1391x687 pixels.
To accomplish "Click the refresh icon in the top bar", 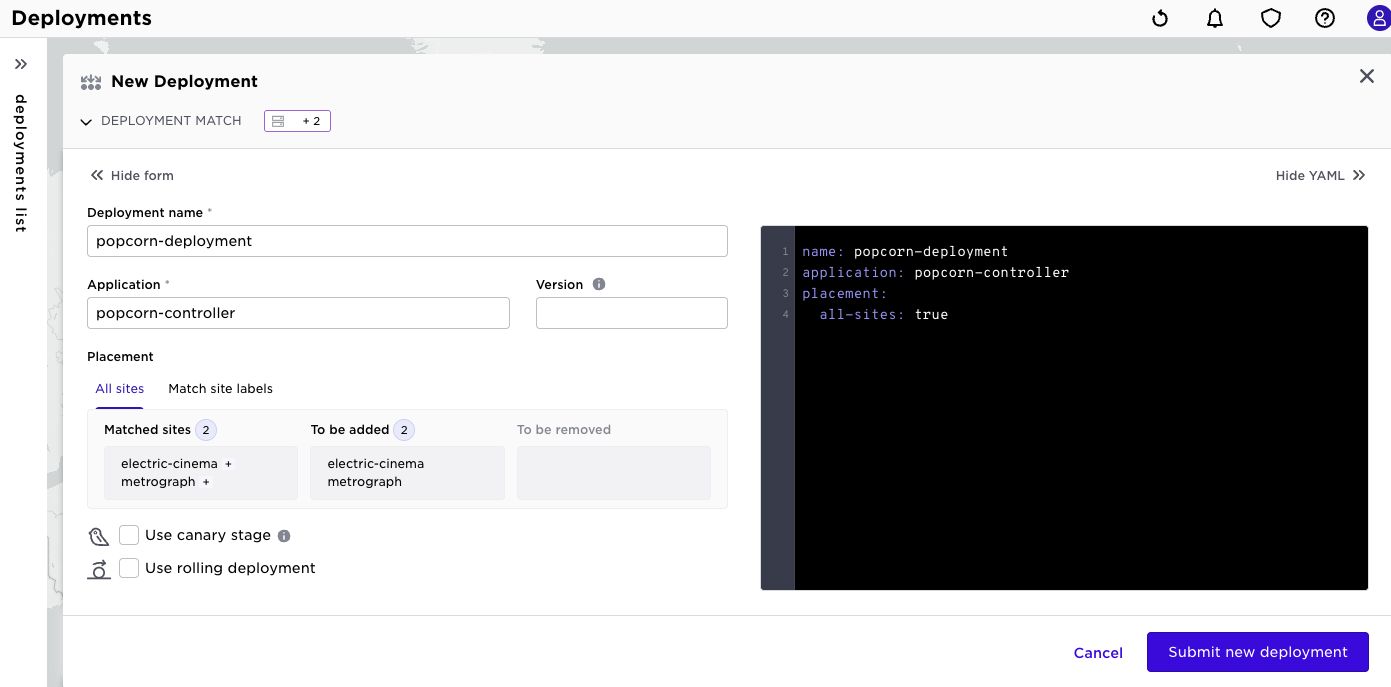I will pos(1159,17).
